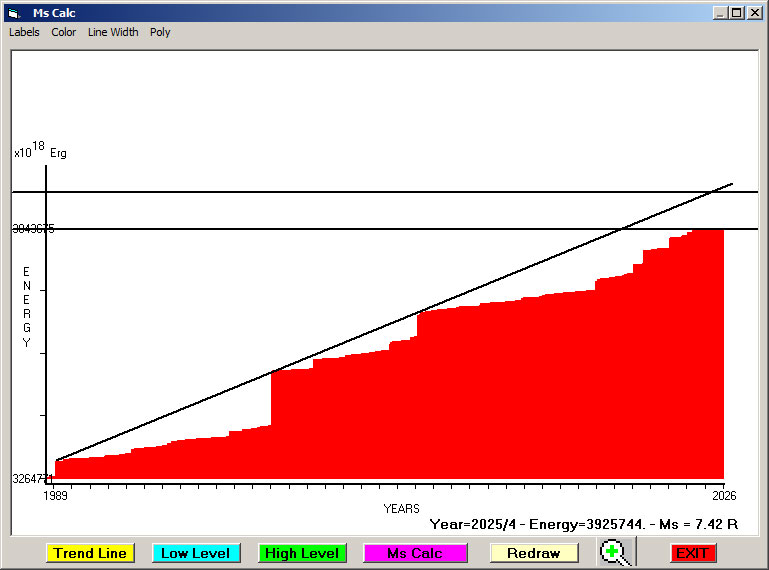Open the Poly menu
Image resolution: width=769 pixels, height=570 pixels.
point(160,32)
